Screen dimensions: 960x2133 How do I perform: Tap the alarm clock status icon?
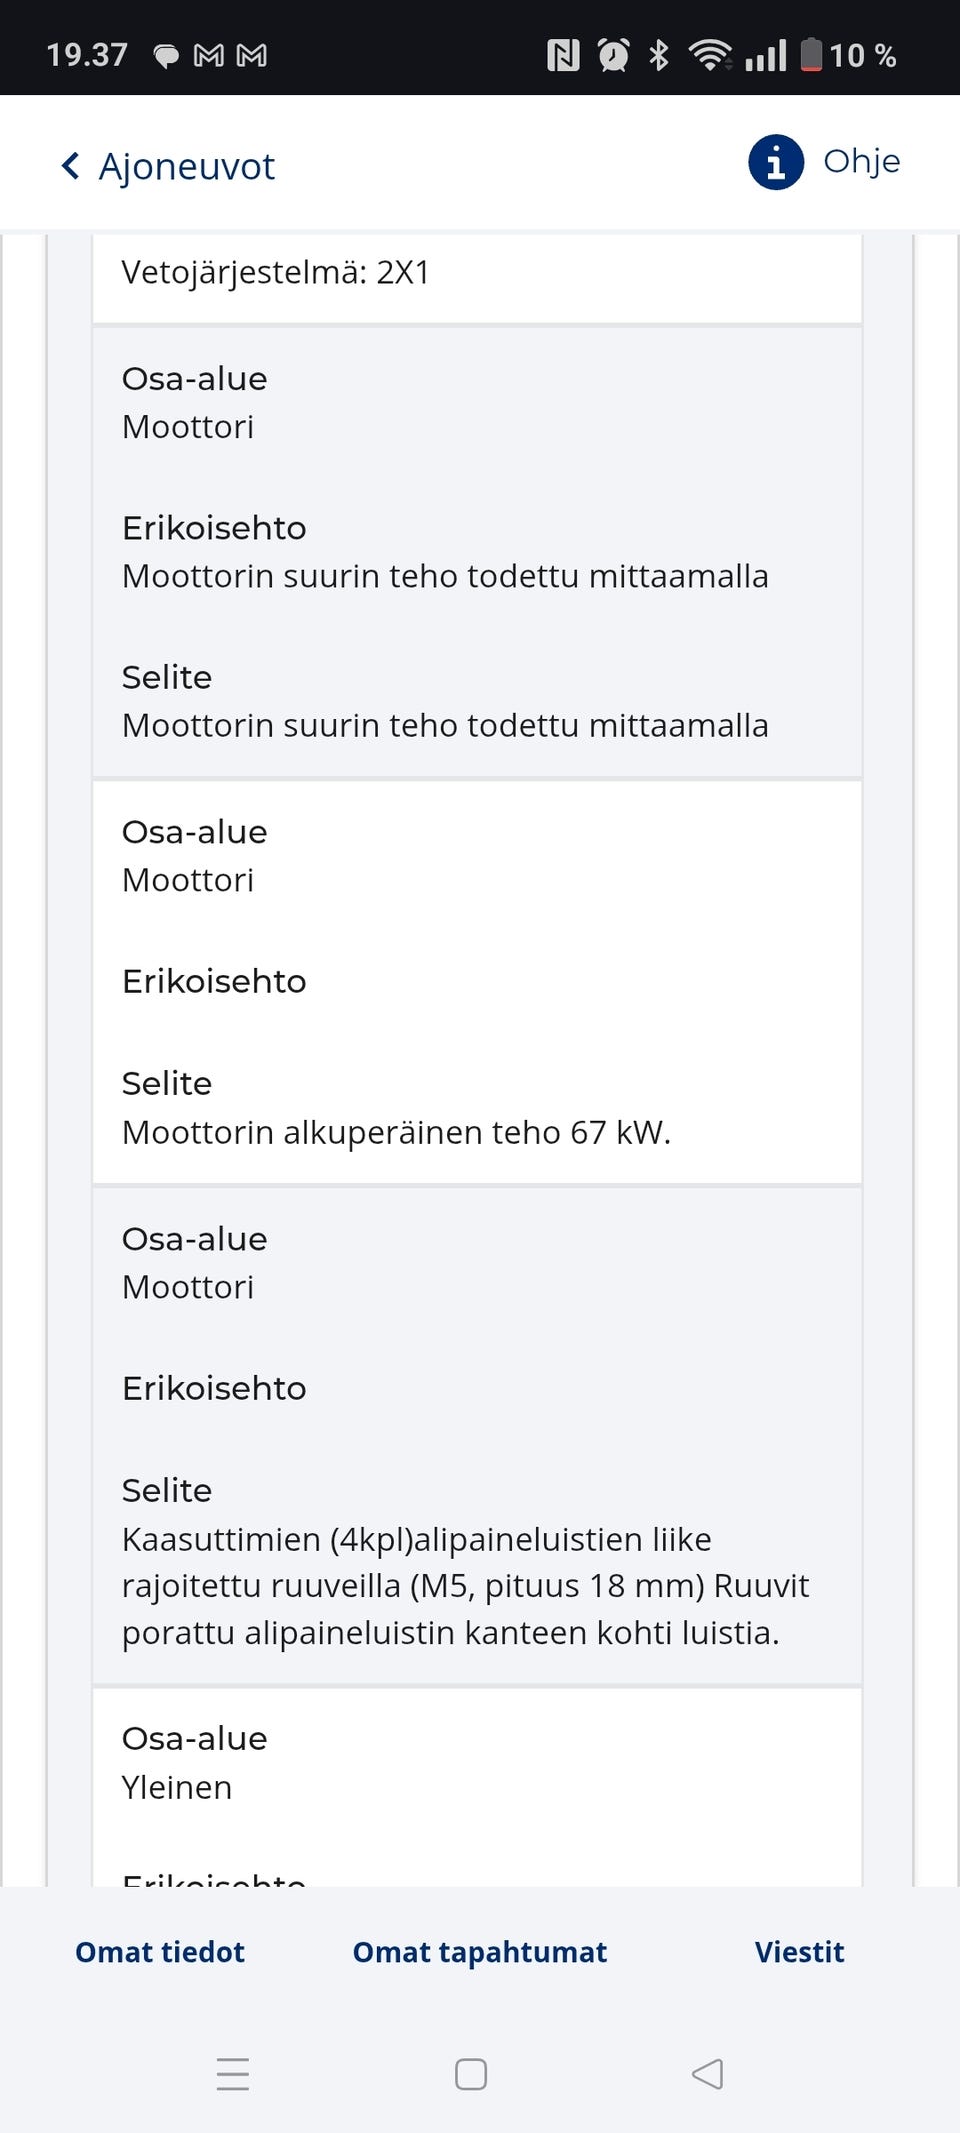[613, 55]
